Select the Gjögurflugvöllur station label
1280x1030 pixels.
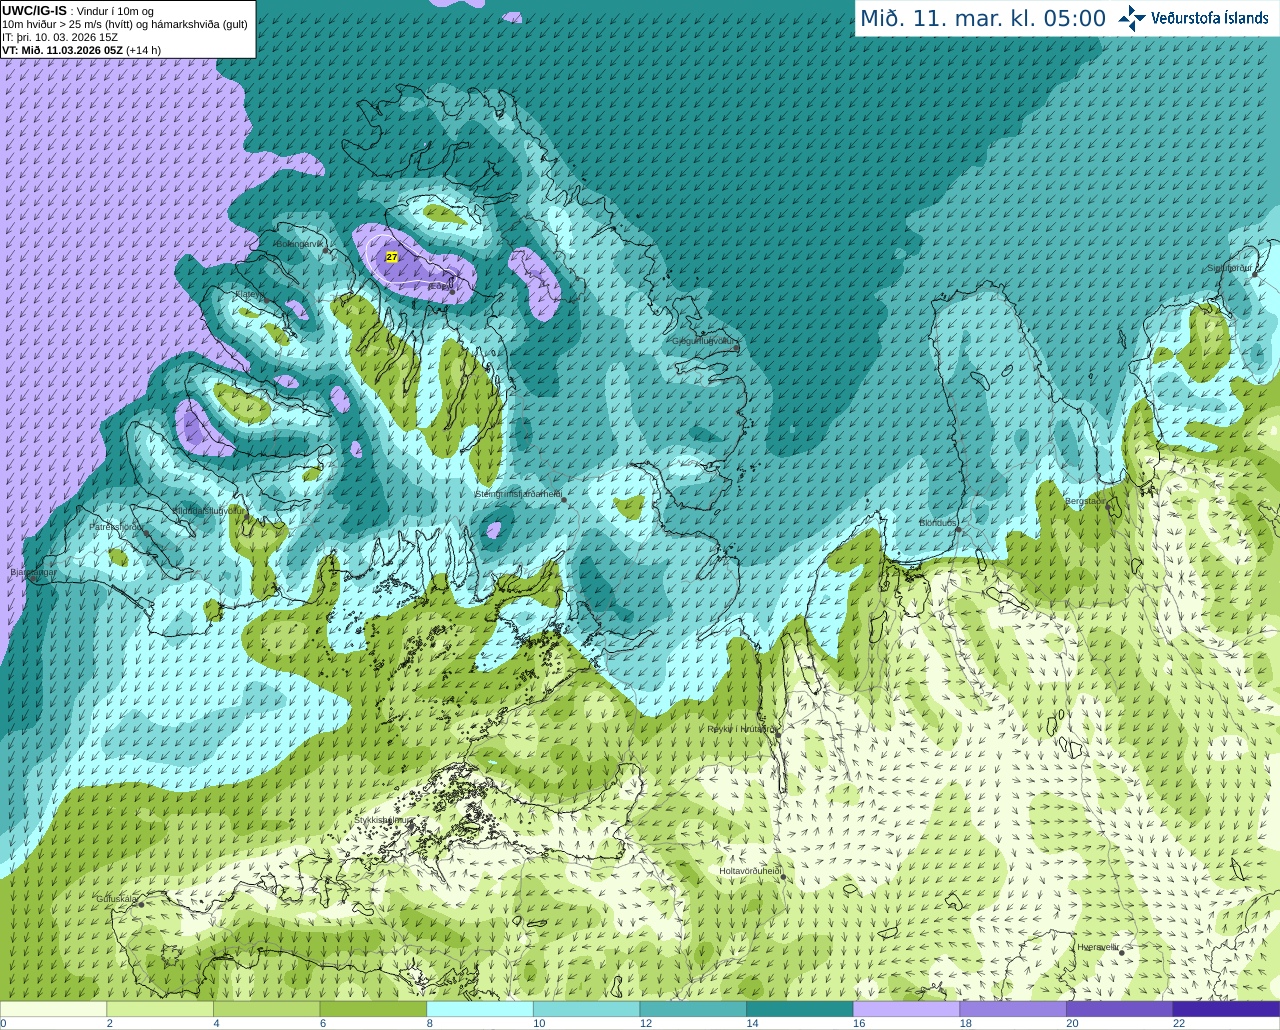coord(705,341)
